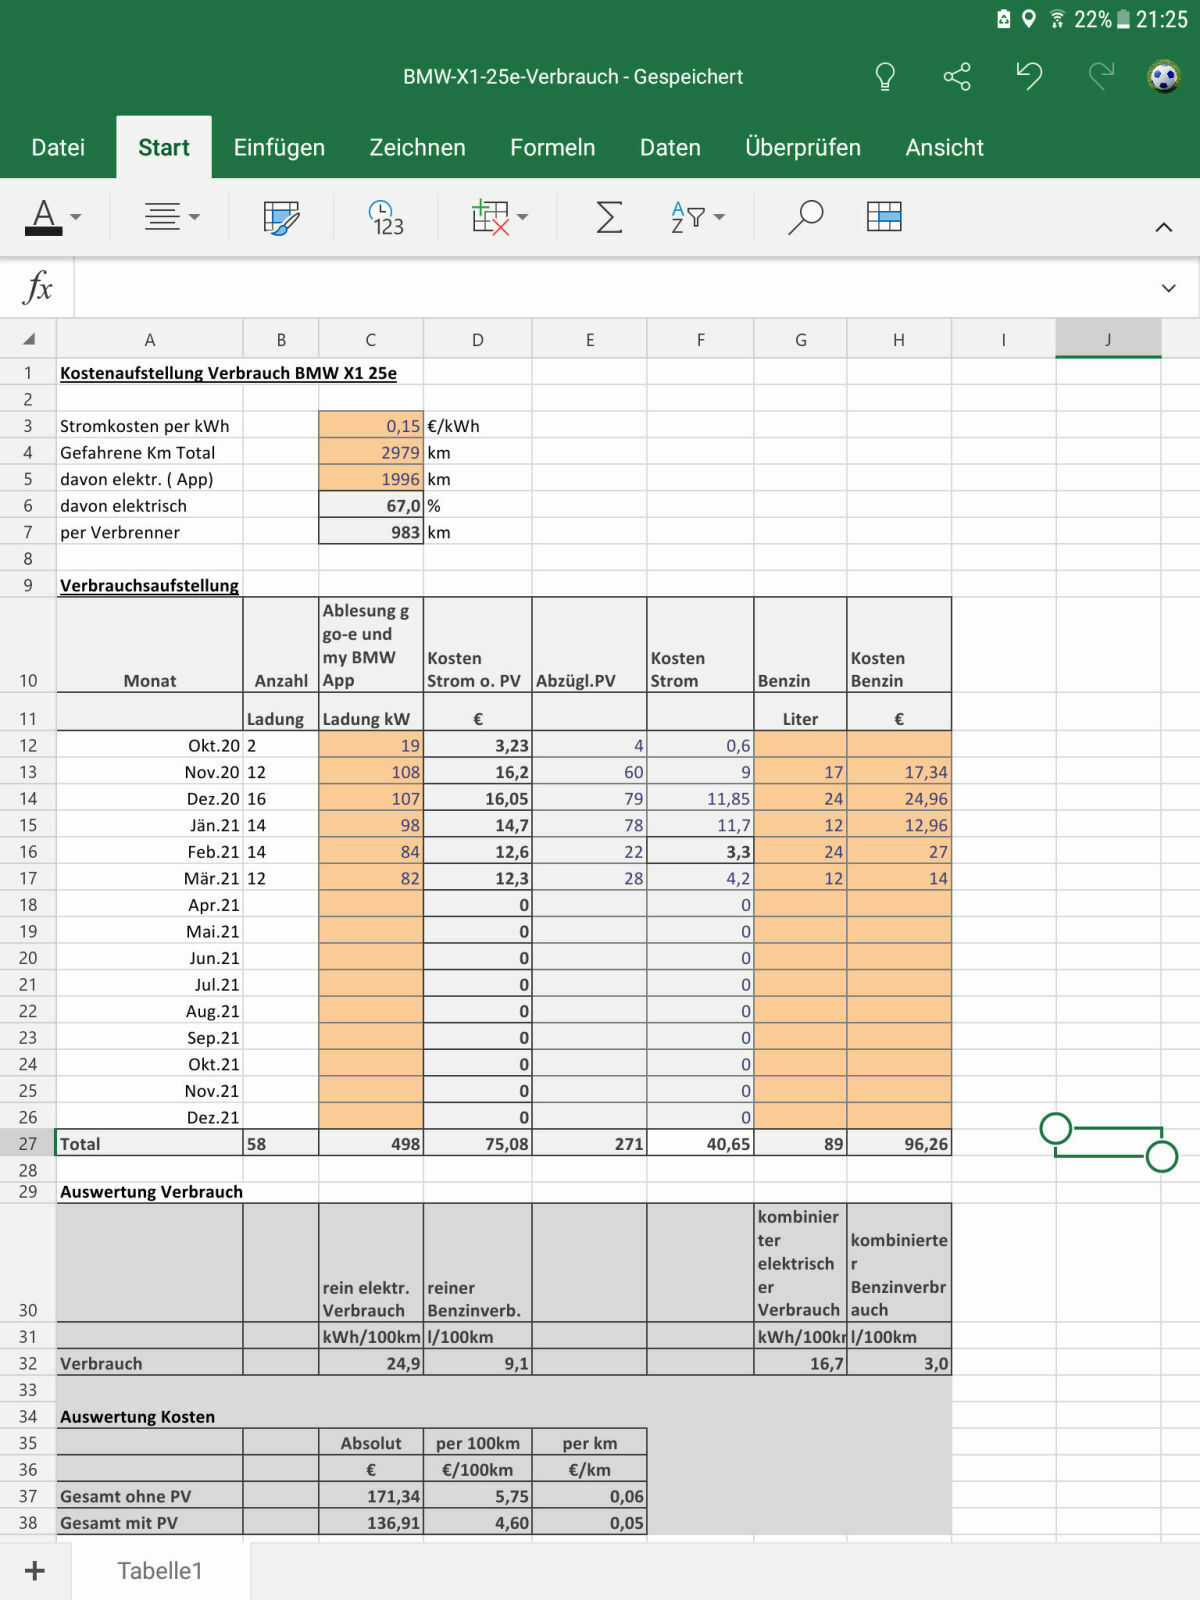1200x1600 pixels.
Task: Open the Daten tab
Action: [x=670, y=148]
